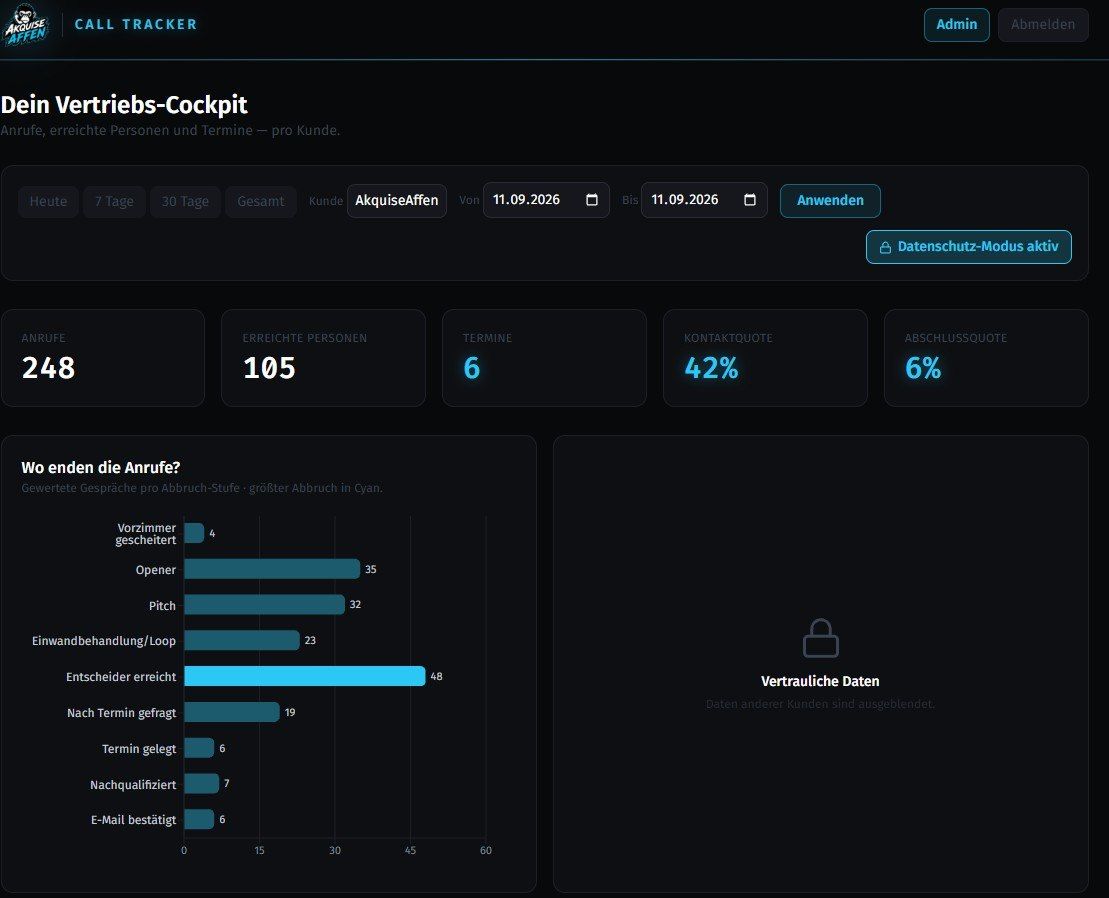
Task: Click the large lock icon above Vertrauliche Daten
Action: pyautogui.click(x=820, y=638)
